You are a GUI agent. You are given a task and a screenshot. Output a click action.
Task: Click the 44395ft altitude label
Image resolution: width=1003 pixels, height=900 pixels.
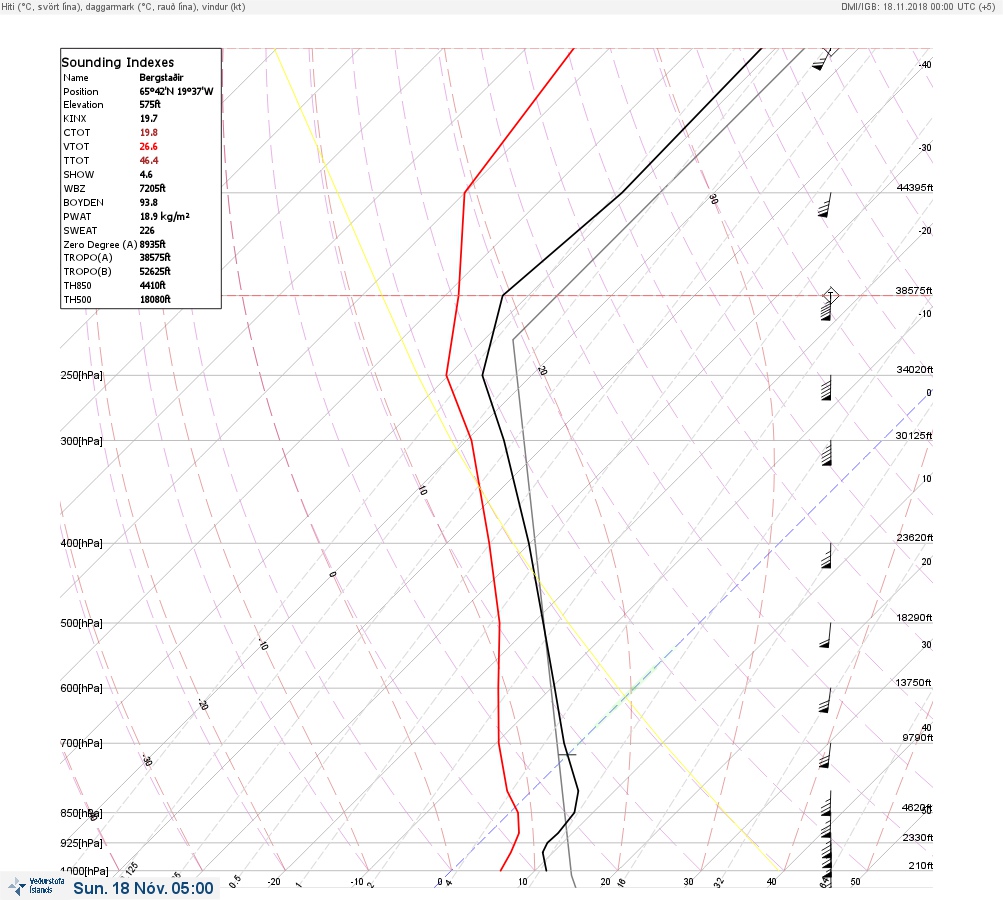(915, 187)
